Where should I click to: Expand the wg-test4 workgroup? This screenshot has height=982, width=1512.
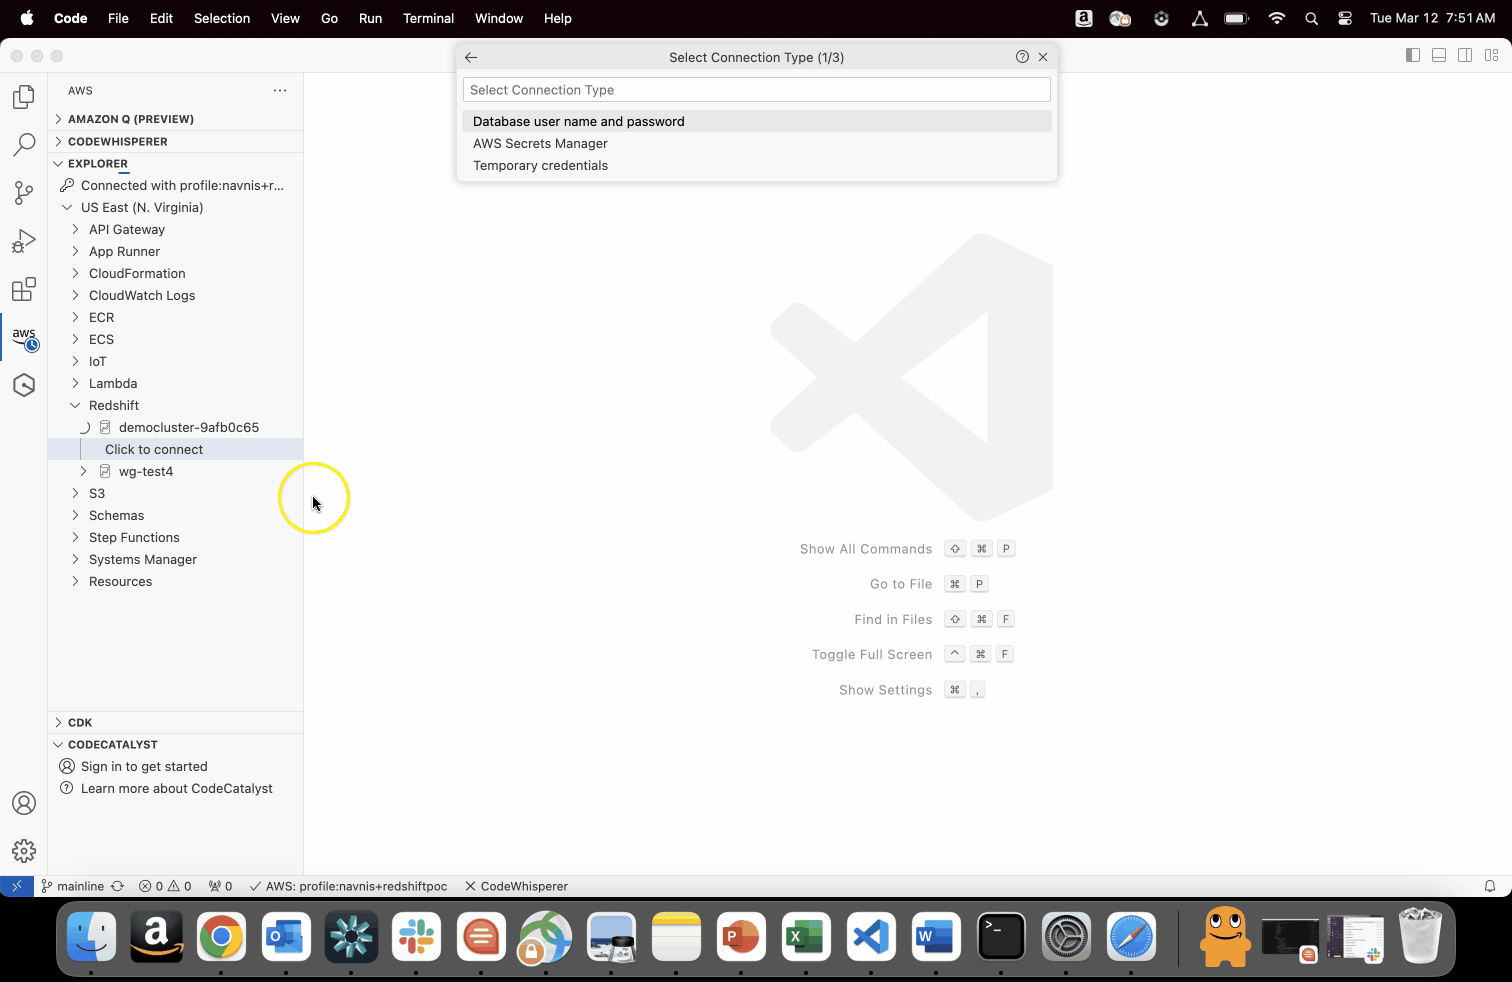(x=83, y=471)
